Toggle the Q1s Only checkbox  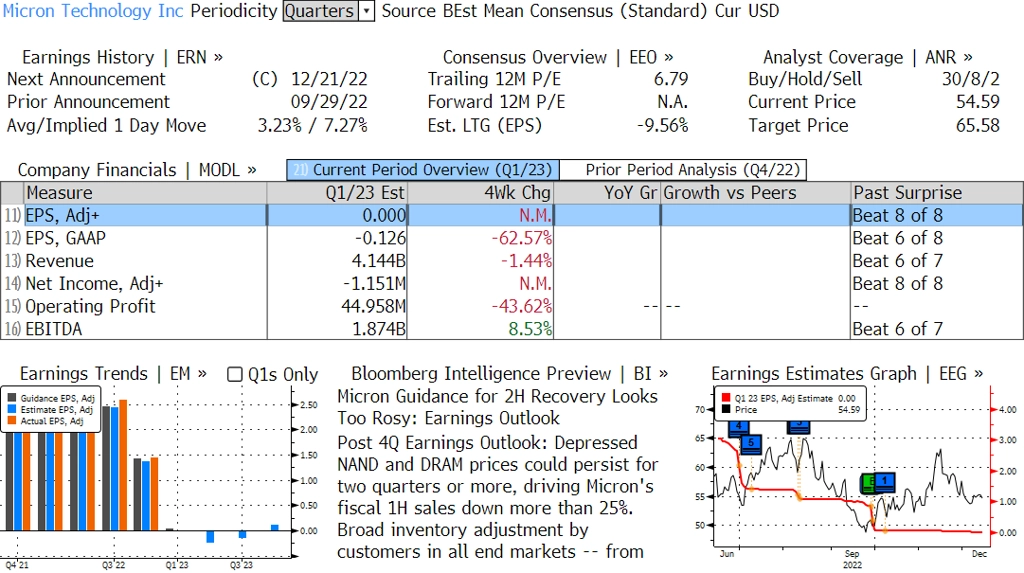pos(234,374)
